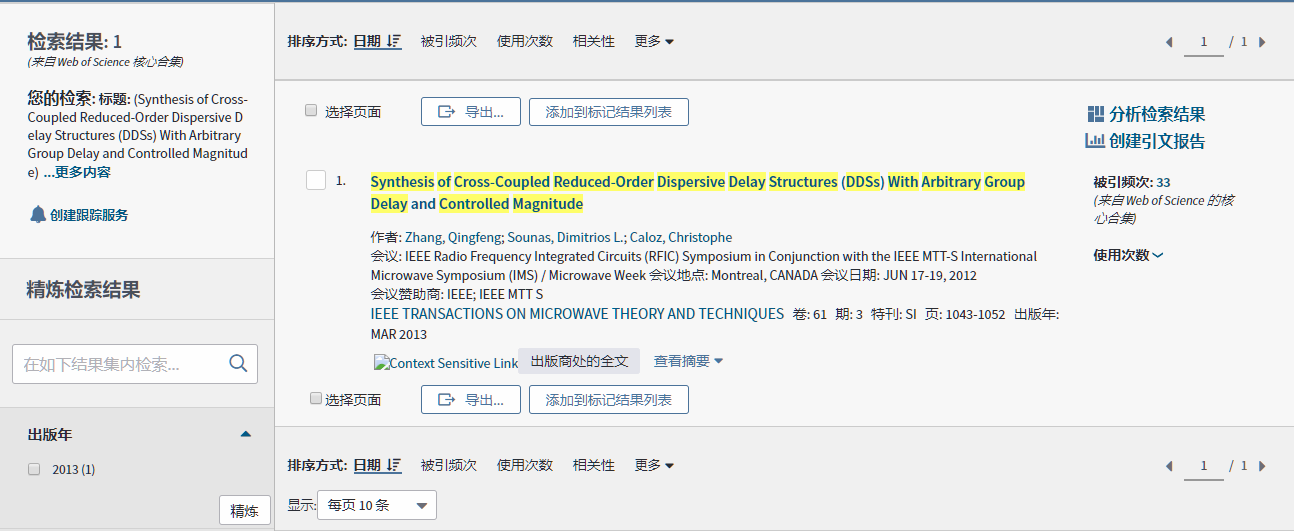This screenshot has height=531, width=1294.
Task: Select checkbox for result 1
Action: [x=316, y=180]
